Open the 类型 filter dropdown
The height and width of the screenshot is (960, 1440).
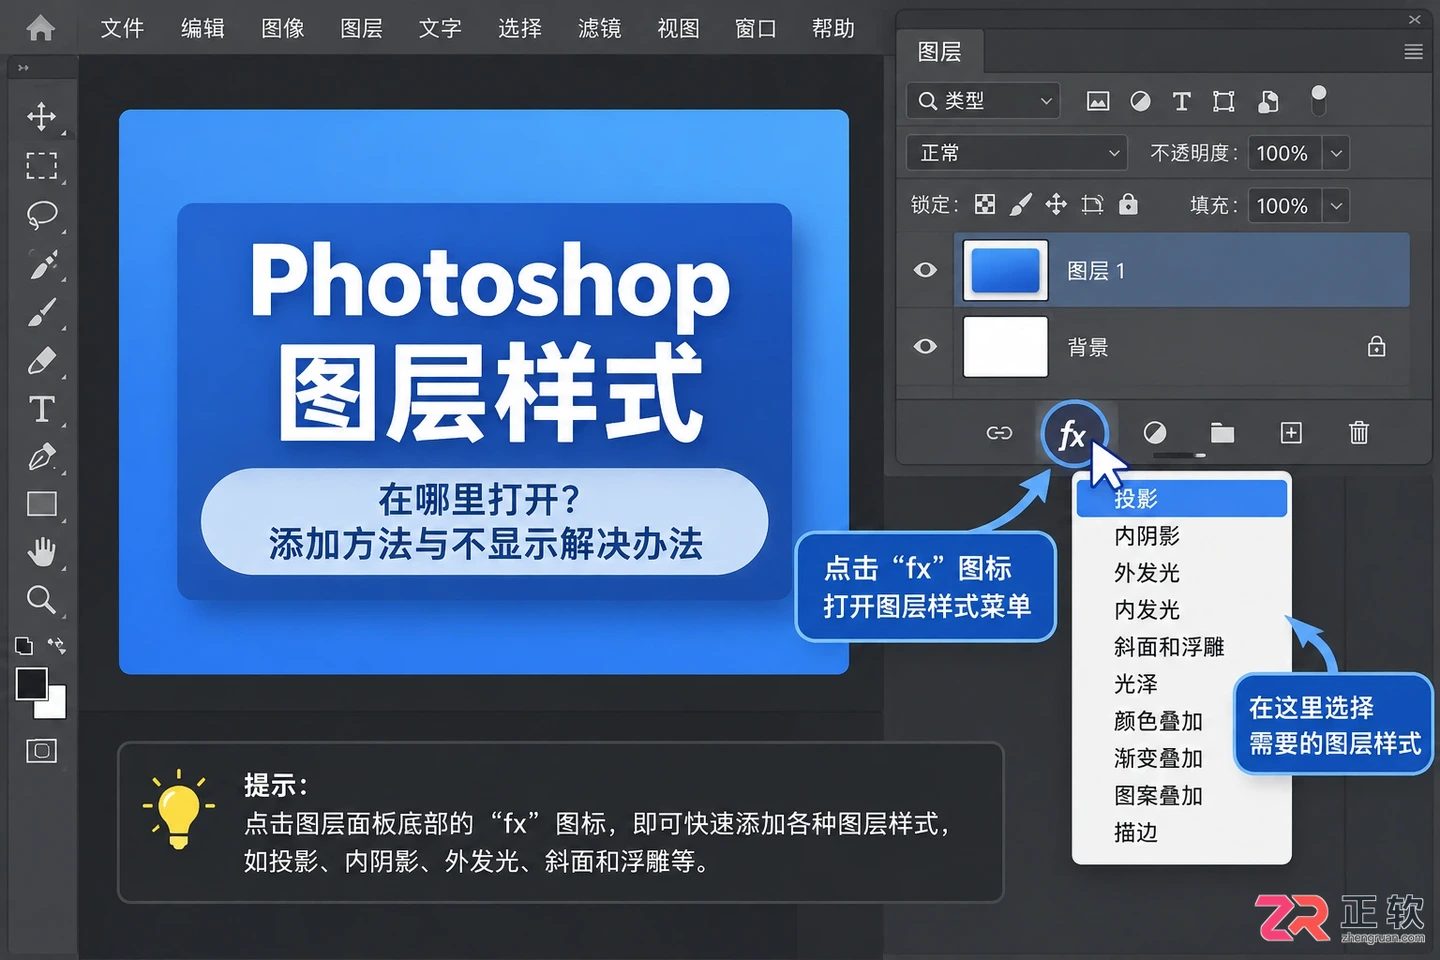[984, 101]
